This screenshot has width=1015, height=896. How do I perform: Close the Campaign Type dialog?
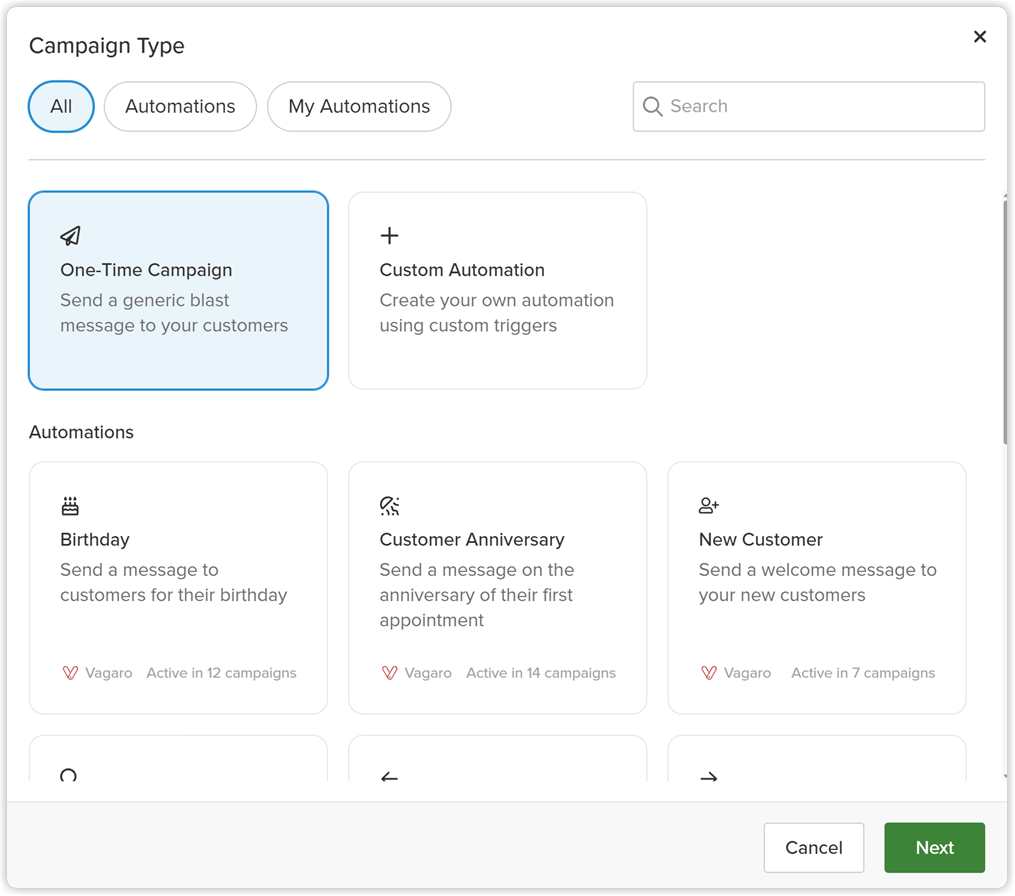click(x=979, y=37)
